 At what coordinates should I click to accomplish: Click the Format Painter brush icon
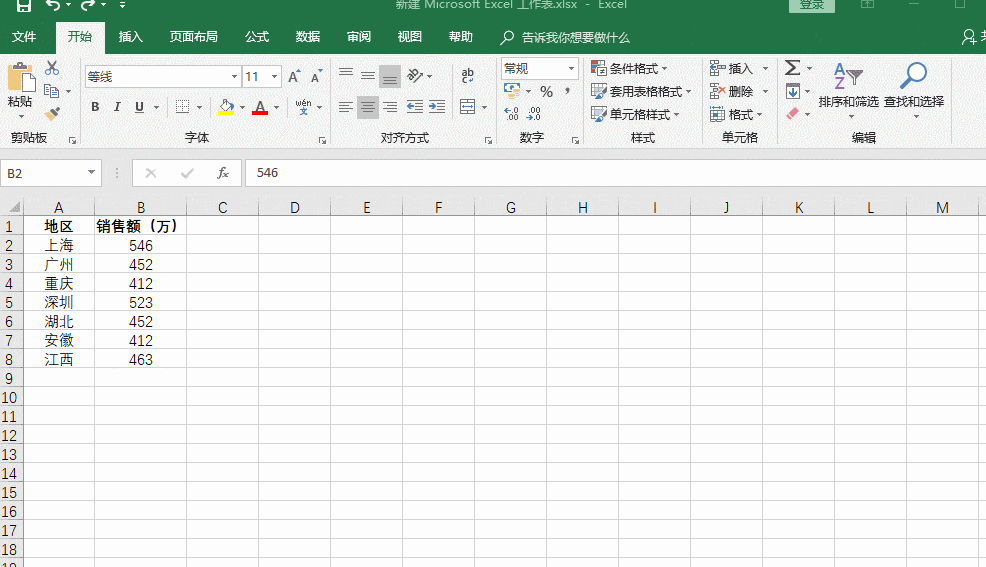tap(53, 114)
